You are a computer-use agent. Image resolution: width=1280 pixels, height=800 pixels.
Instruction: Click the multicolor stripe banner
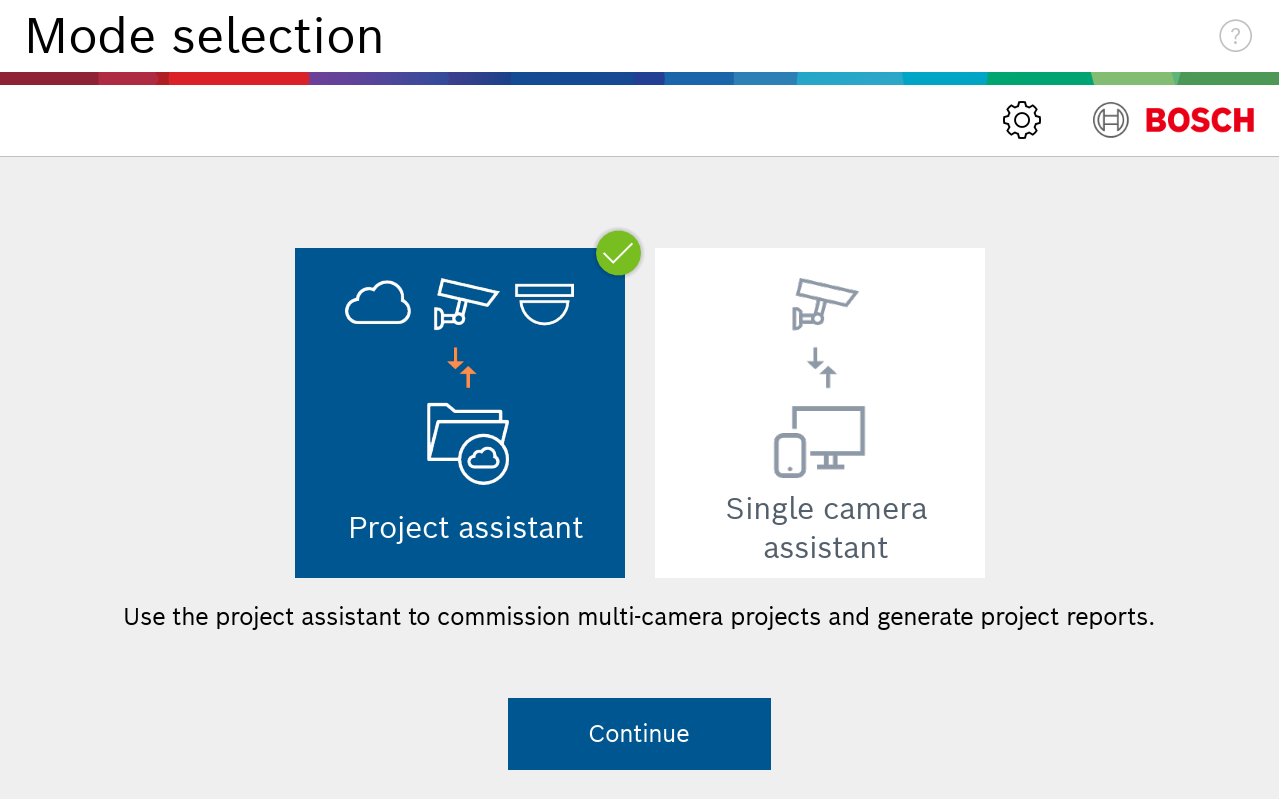pyautogui.click(x=640, y=78)
